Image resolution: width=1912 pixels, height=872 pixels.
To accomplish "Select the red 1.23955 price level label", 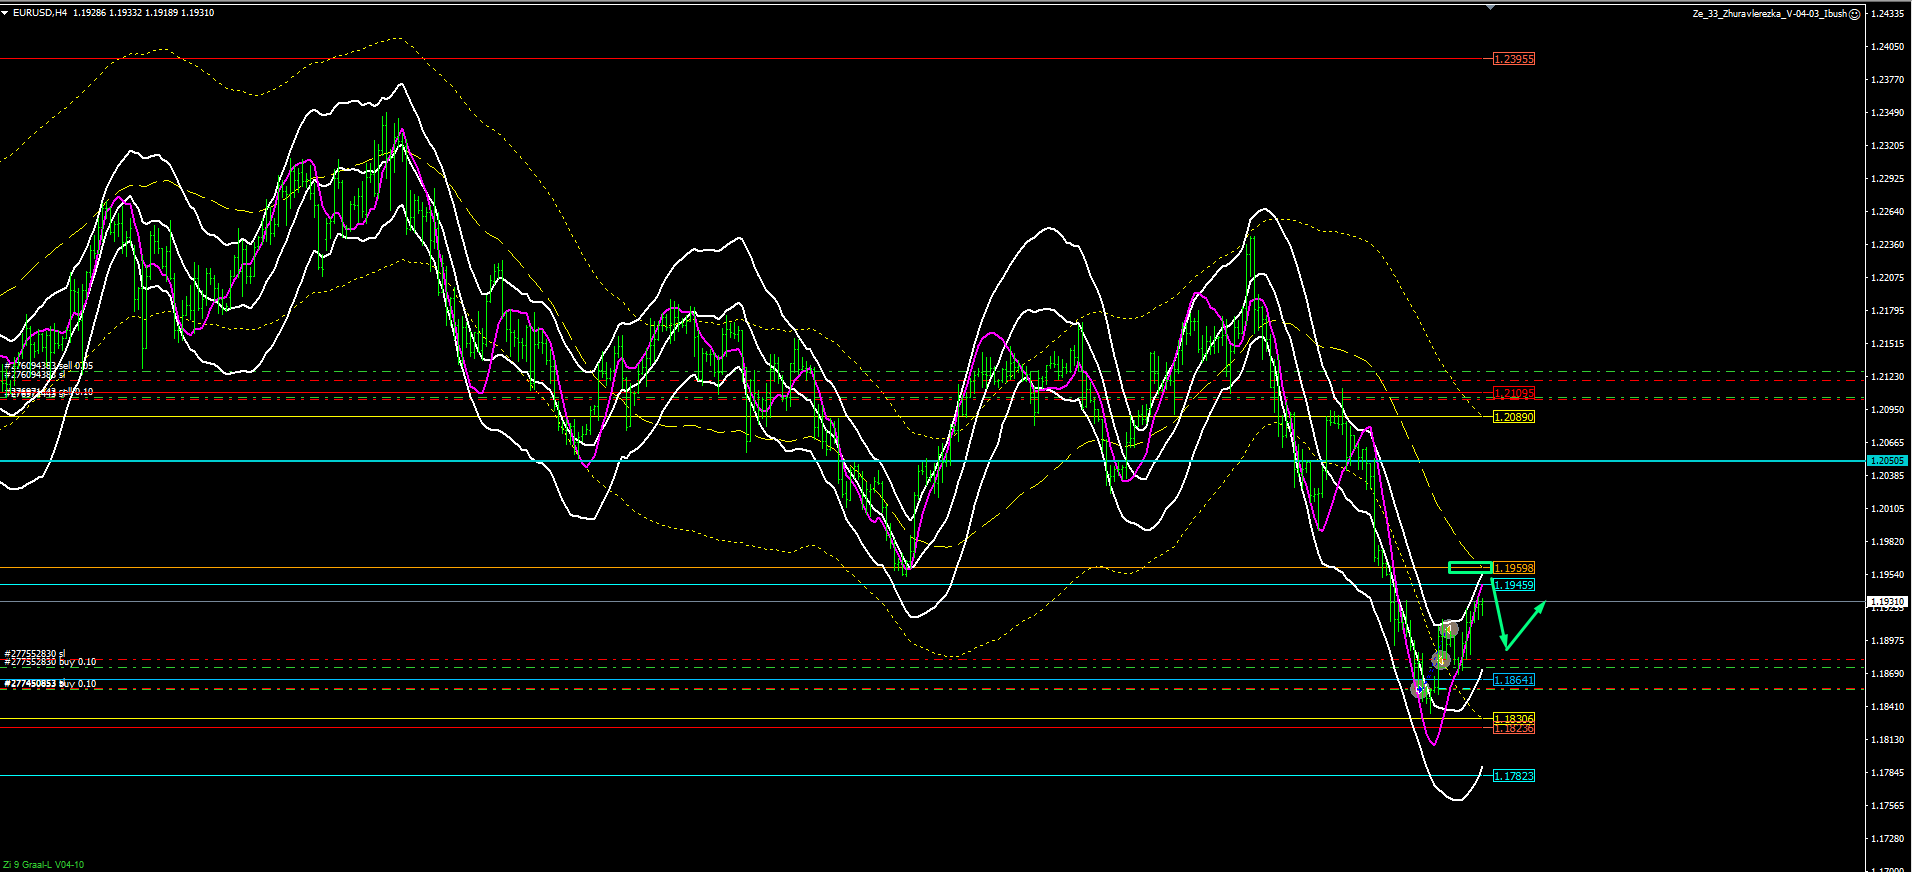I will (1514, 59).
